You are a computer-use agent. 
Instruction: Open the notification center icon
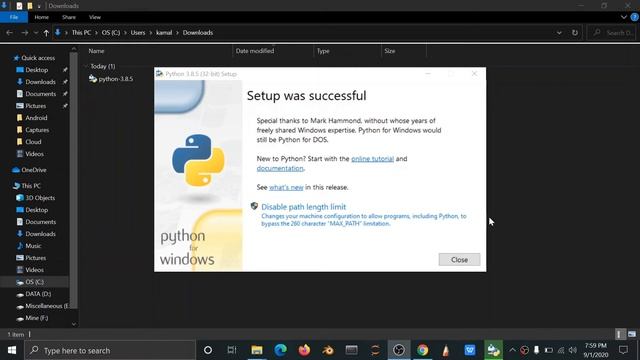click(623, 350)
